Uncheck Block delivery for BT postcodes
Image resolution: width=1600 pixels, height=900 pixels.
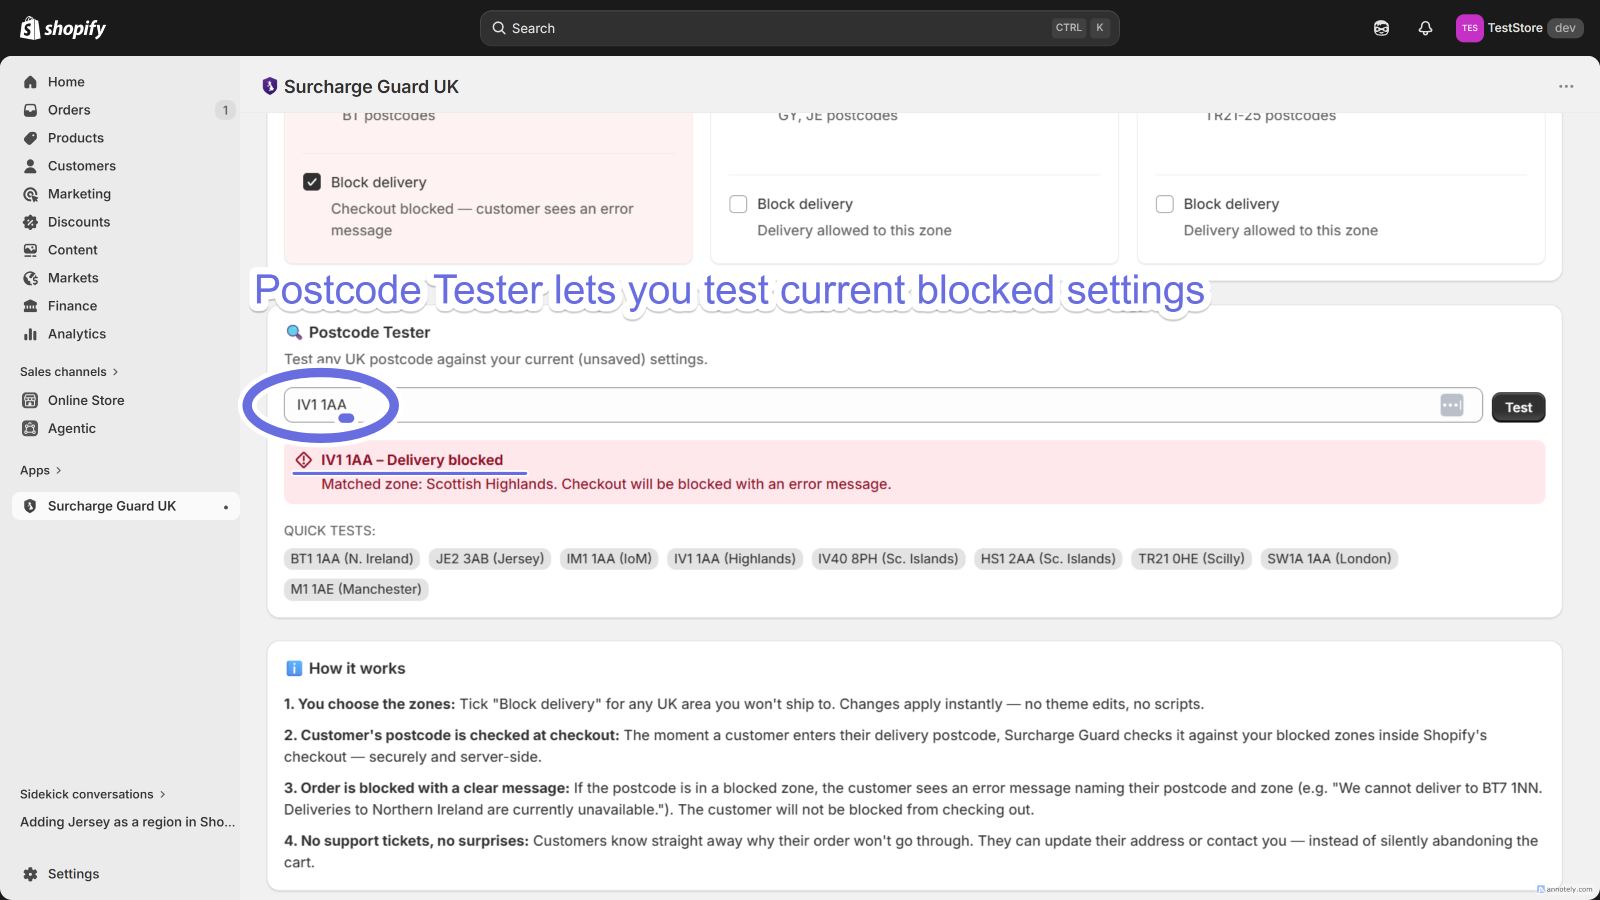(312, 182)
